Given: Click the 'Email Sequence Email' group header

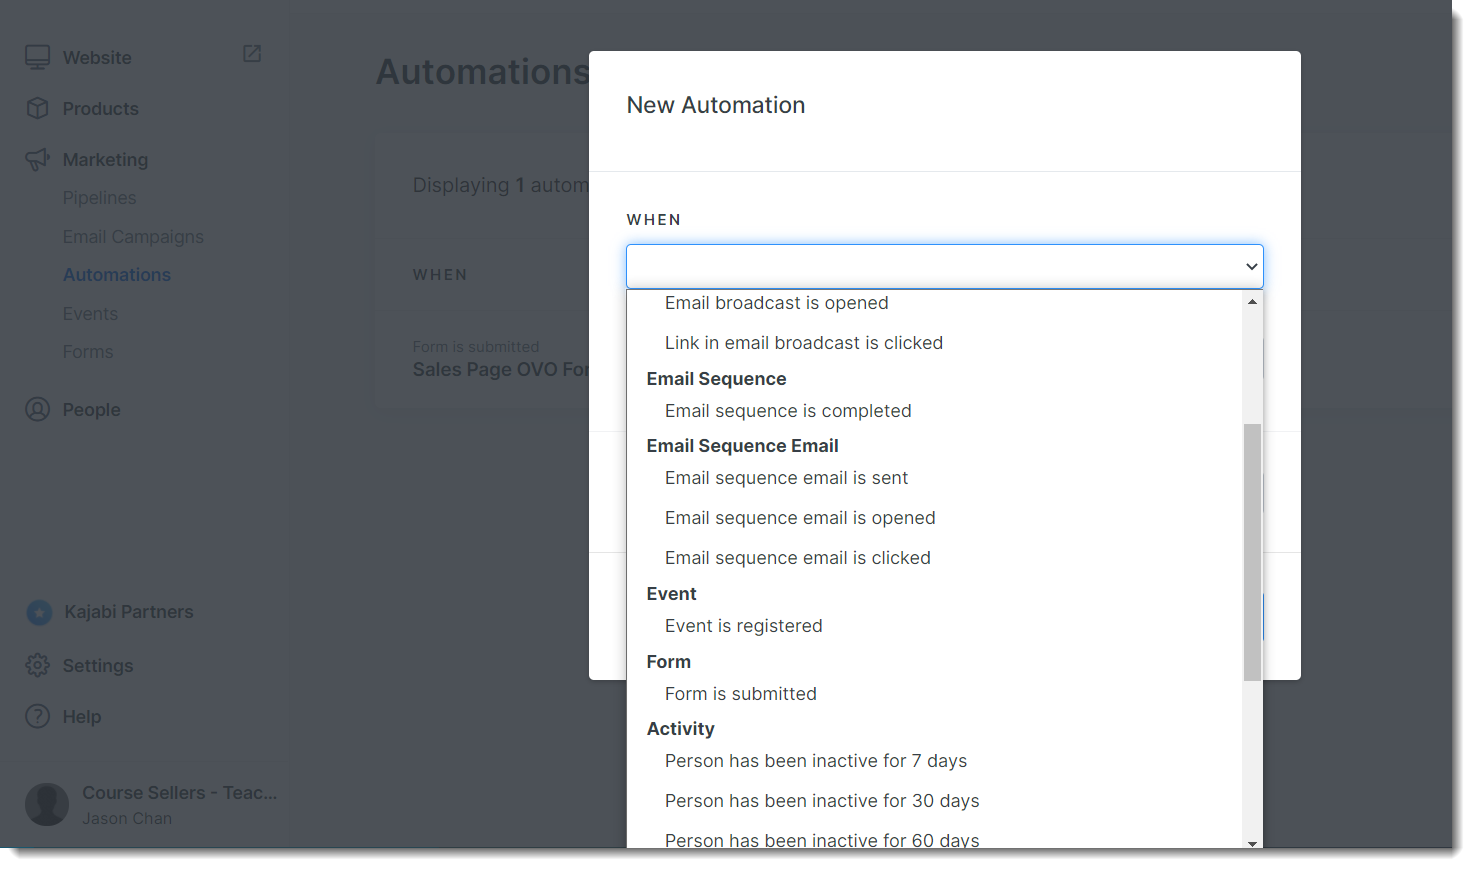Looking at the screenshot, I should pos(743,446).
